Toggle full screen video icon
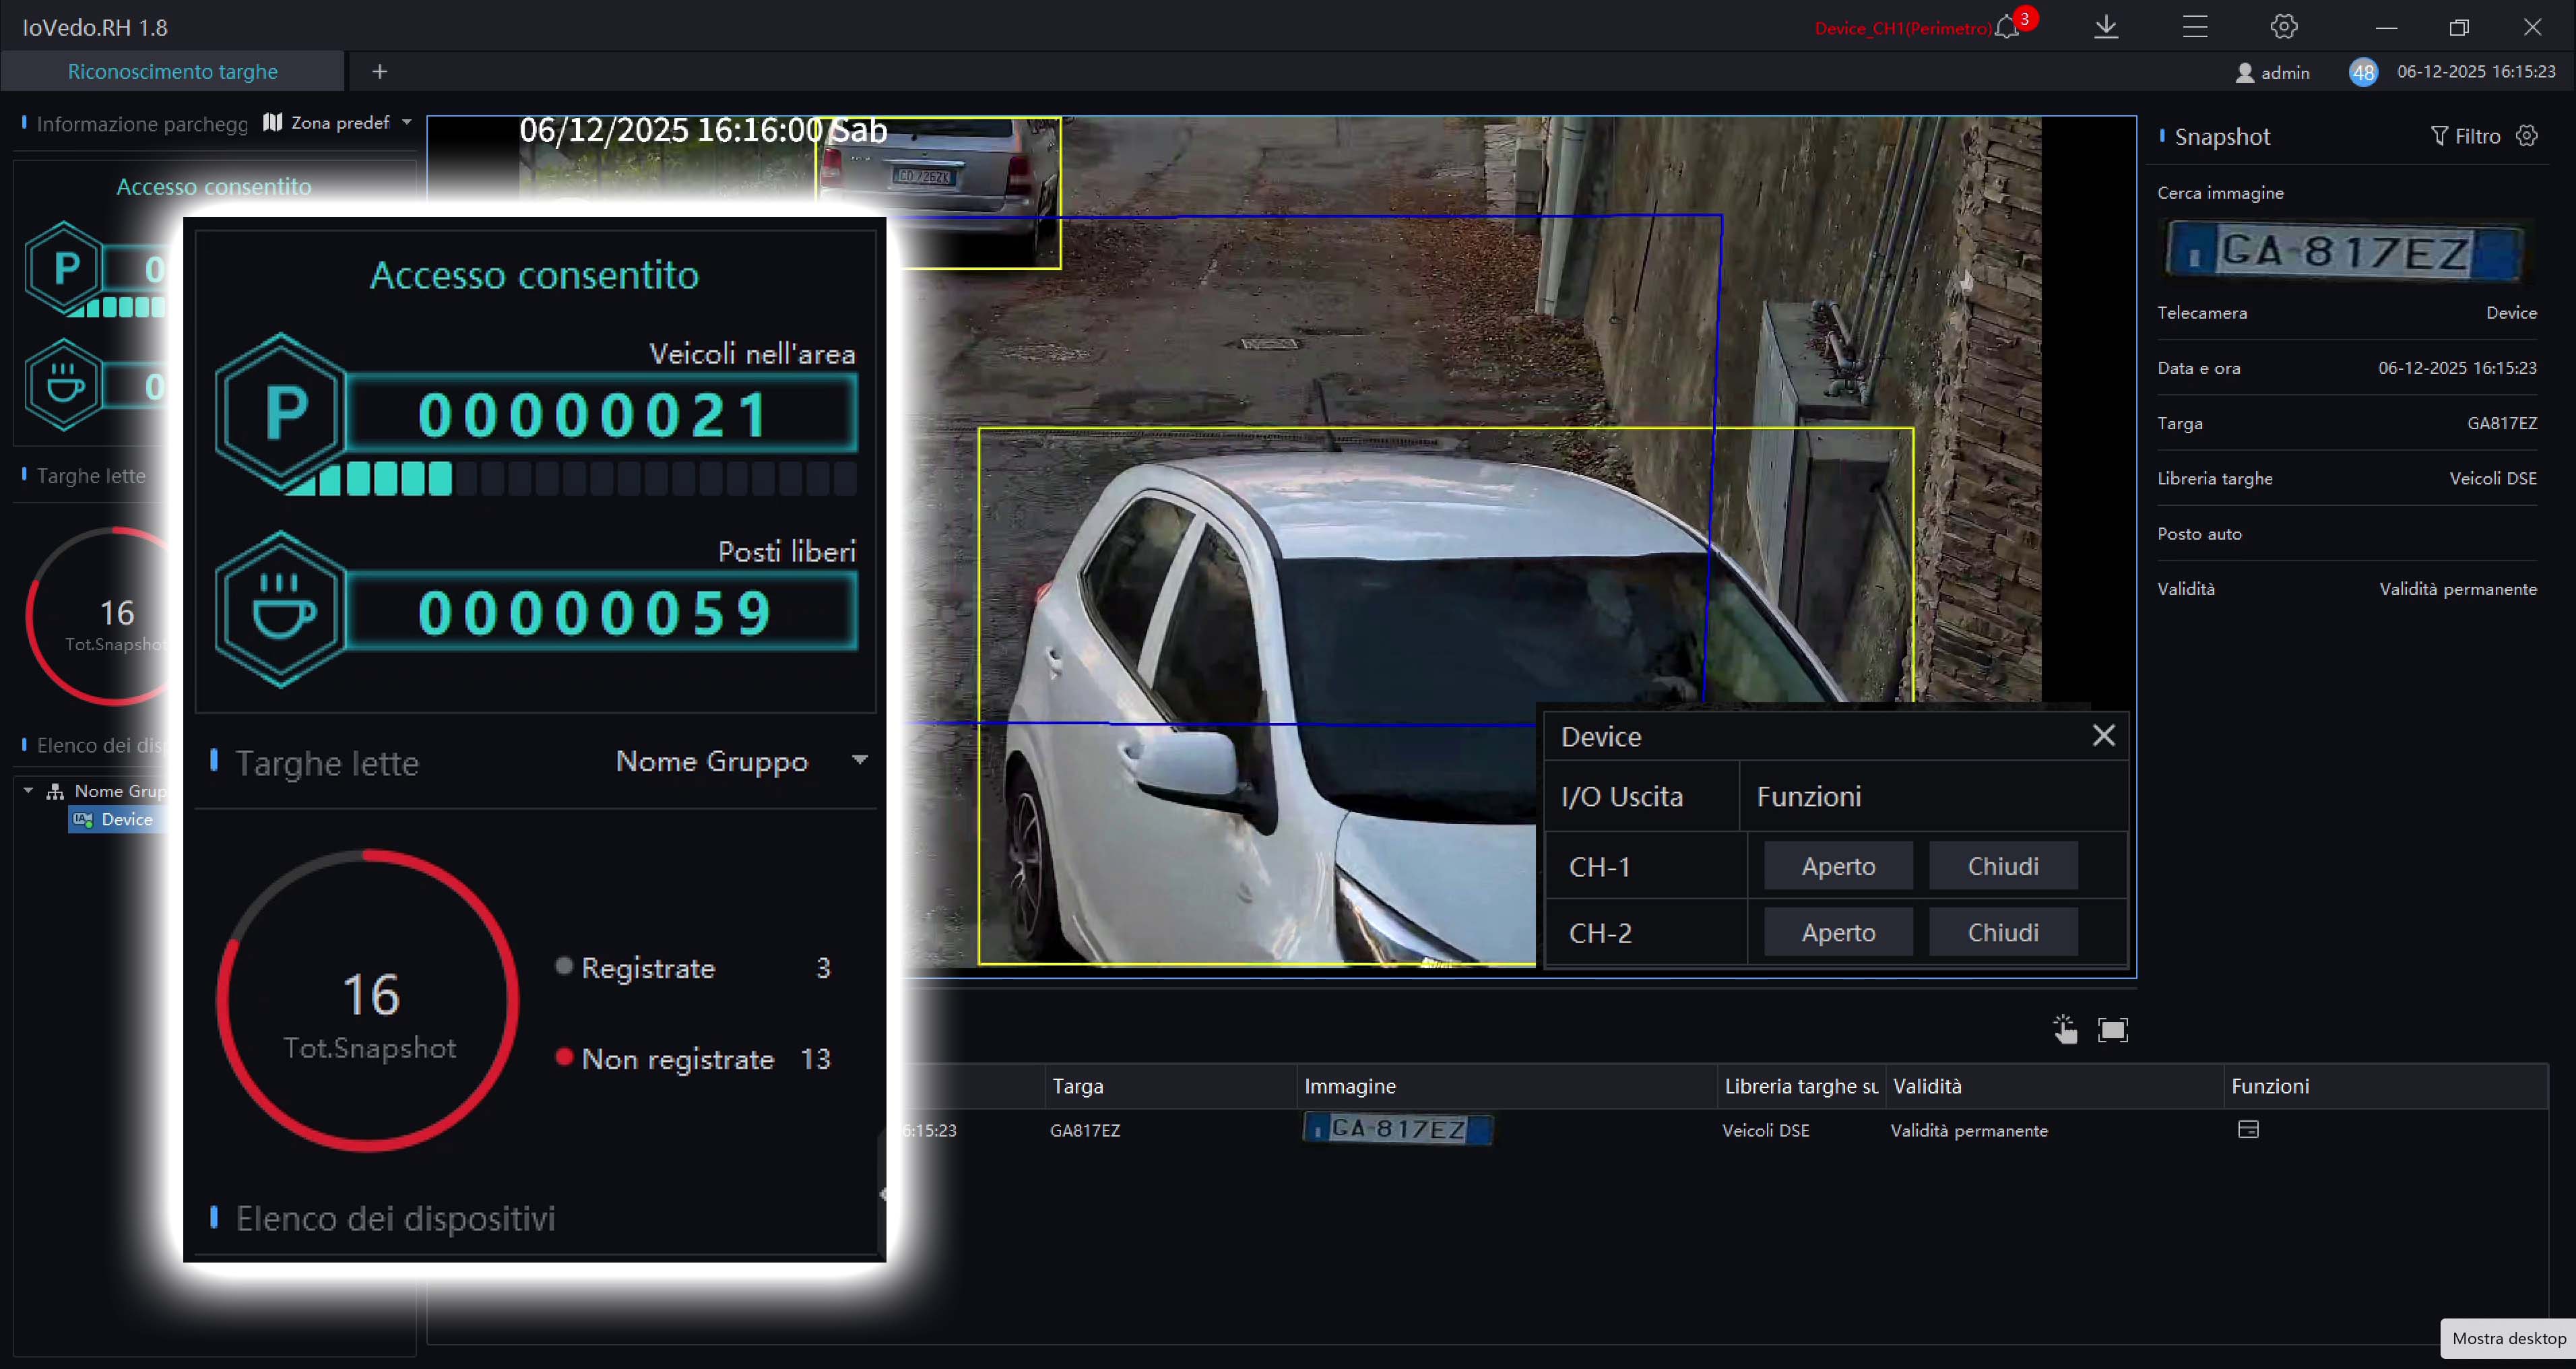Viewport: 2576px width, 1369px height. pos(2113,1030)
